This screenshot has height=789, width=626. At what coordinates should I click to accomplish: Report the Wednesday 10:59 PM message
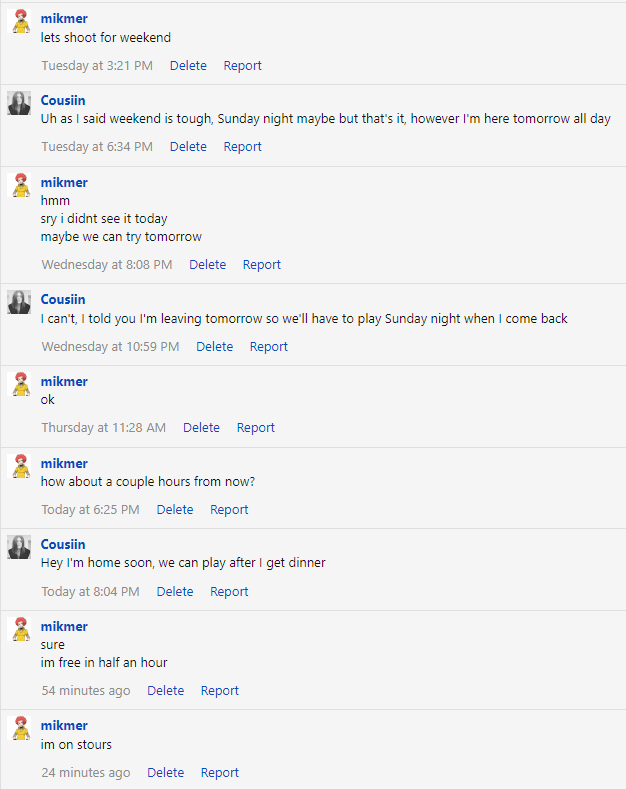tap(269, 347)
